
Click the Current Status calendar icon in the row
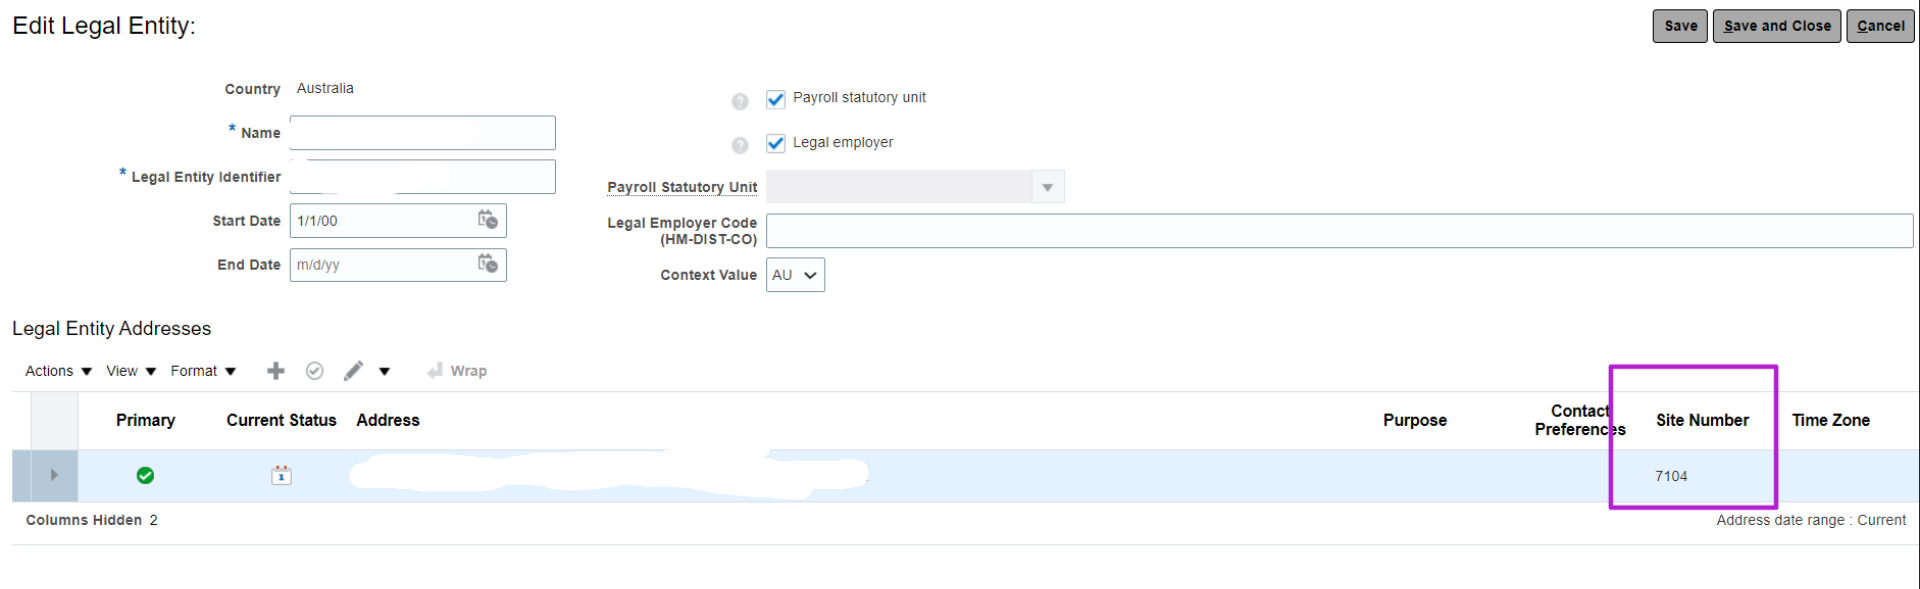tap(281, 475)
